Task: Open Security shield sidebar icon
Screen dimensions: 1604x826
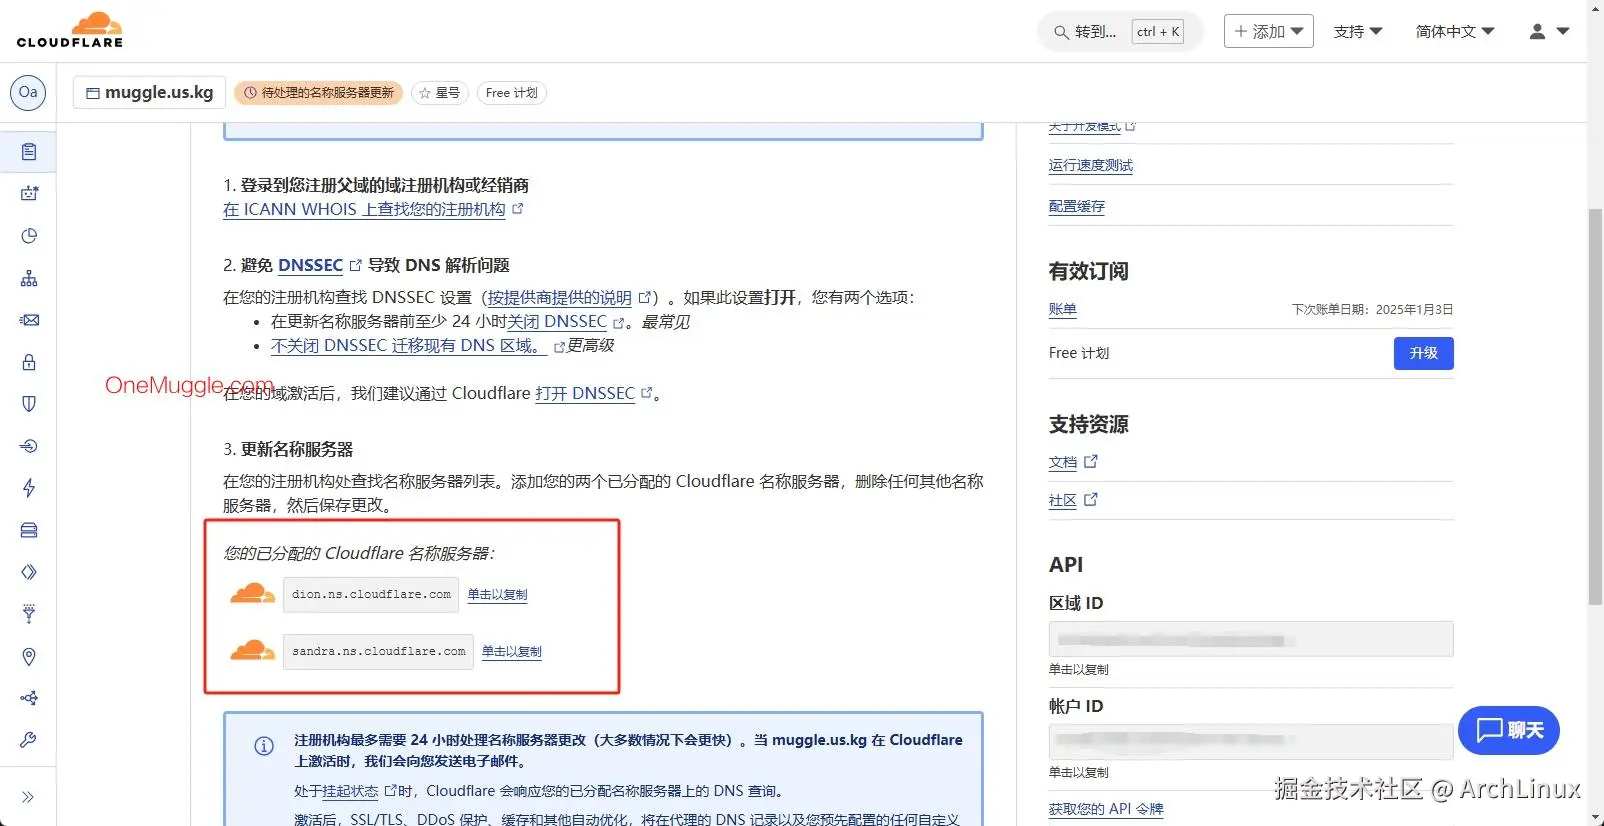Action: [29, 404]
